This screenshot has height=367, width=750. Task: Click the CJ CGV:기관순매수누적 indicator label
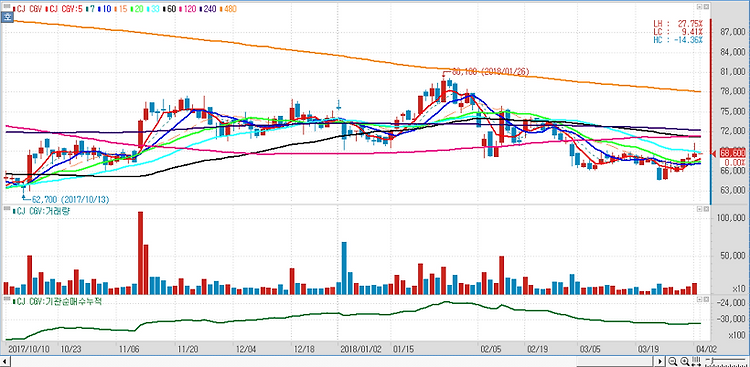point(58,301)
